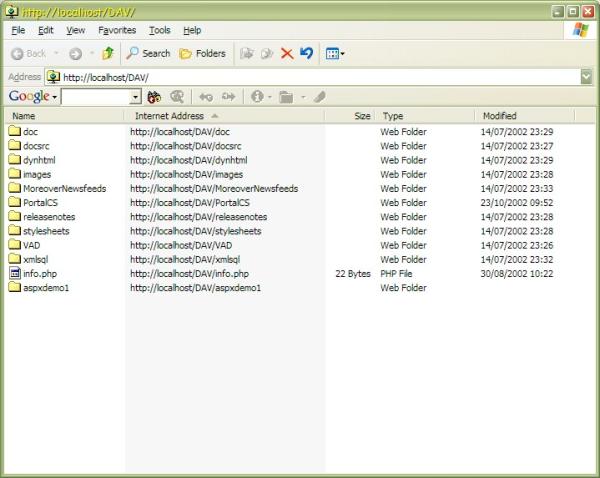This screenshot has width=600, height=478.
Task: Click the info.php file name
Action: [40, 274]
